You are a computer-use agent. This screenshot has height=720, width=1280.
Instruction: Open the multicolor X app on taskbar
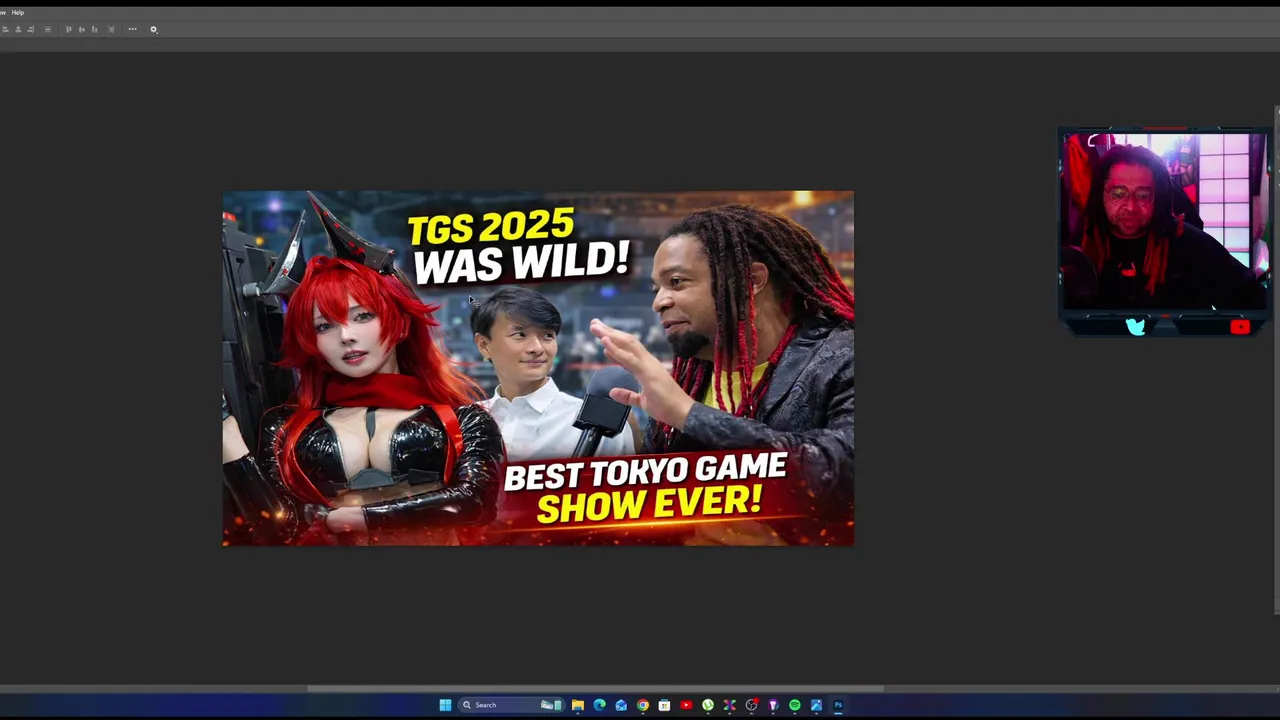tap(729, 705)
